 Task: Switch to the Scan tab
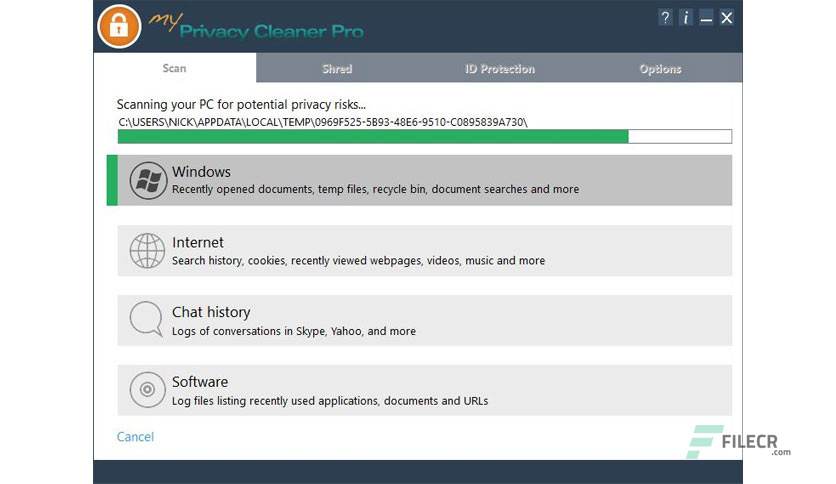(174, 68)
